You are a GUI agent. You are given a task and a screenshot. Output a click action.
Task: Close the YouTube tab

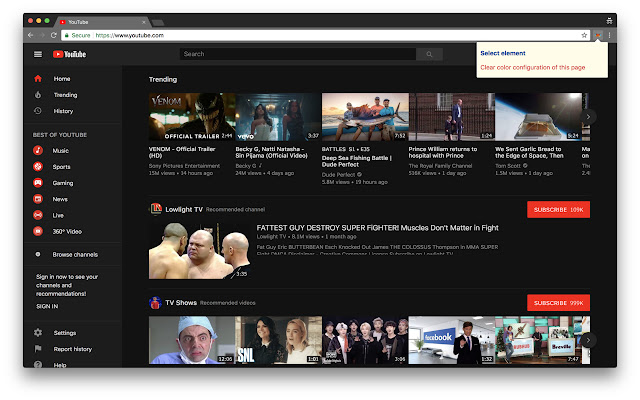pyautogui.click(x=144, y=22)
